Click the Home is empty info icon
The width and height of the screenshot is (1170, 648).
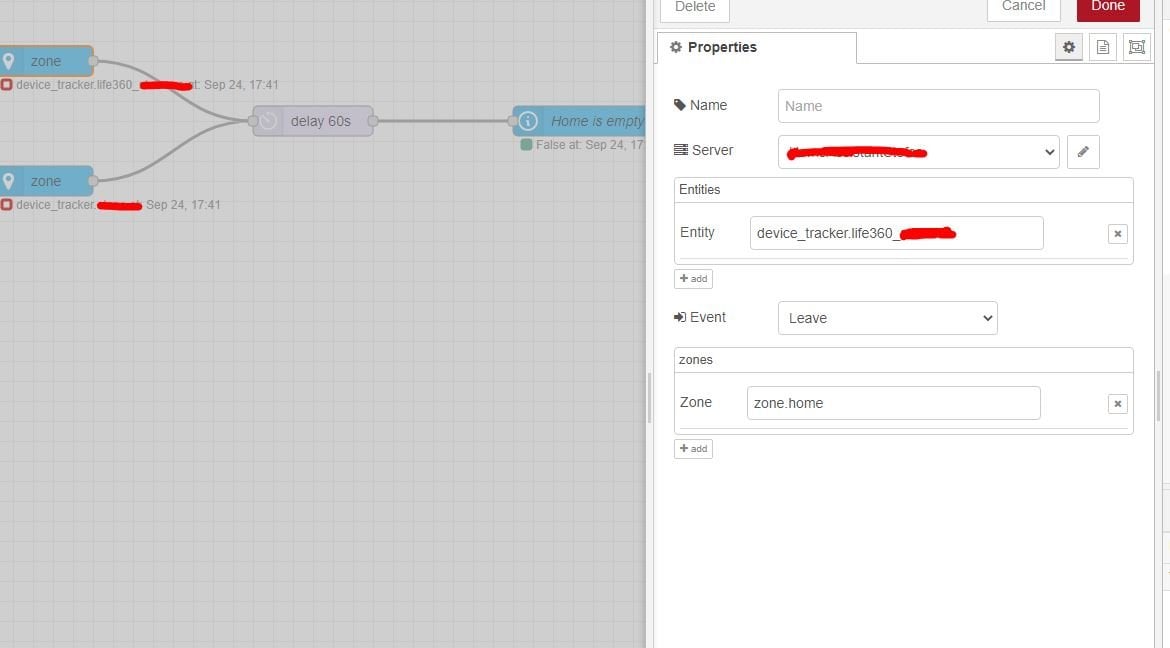[x=528, y=121]
